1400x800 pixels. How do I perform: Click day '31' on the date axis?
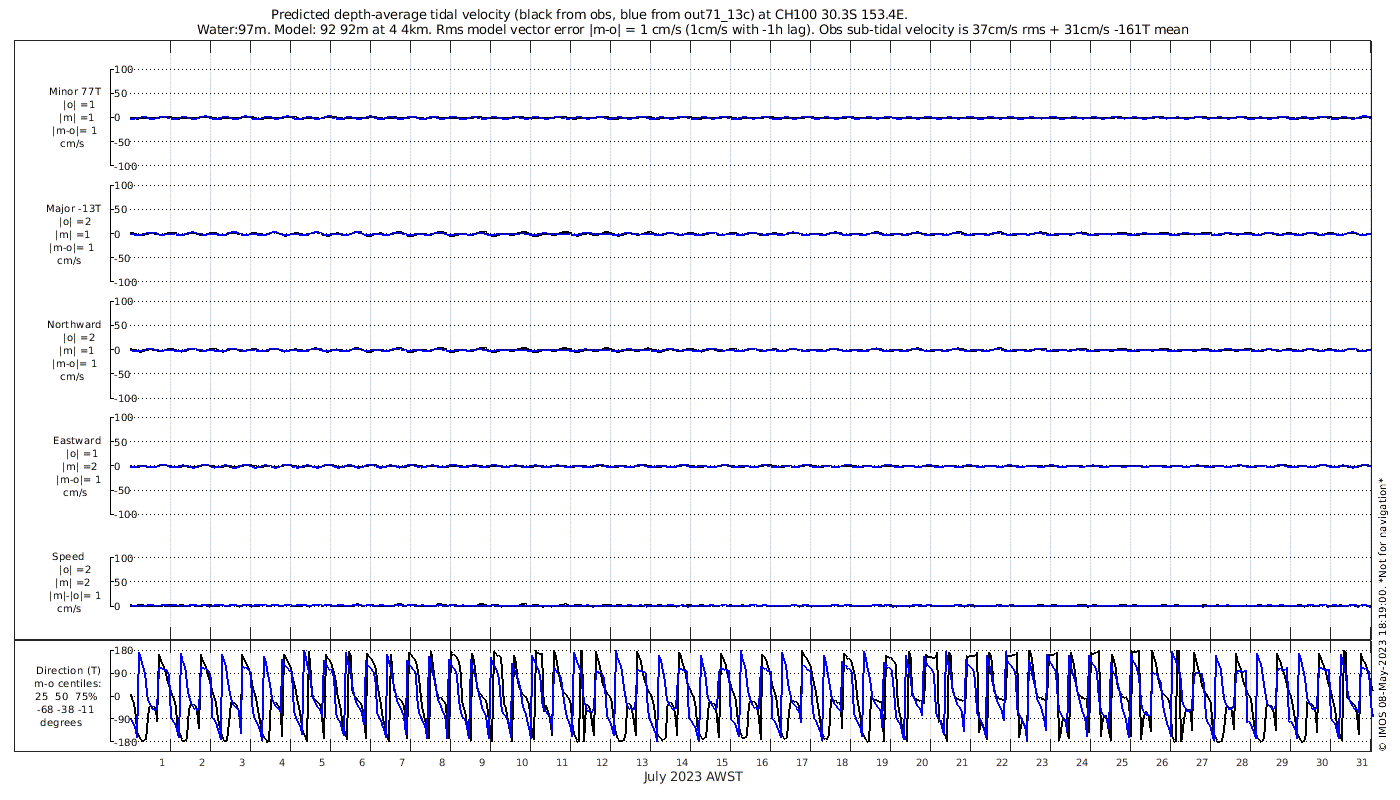pyautogui.click(x=1362, y=762)
